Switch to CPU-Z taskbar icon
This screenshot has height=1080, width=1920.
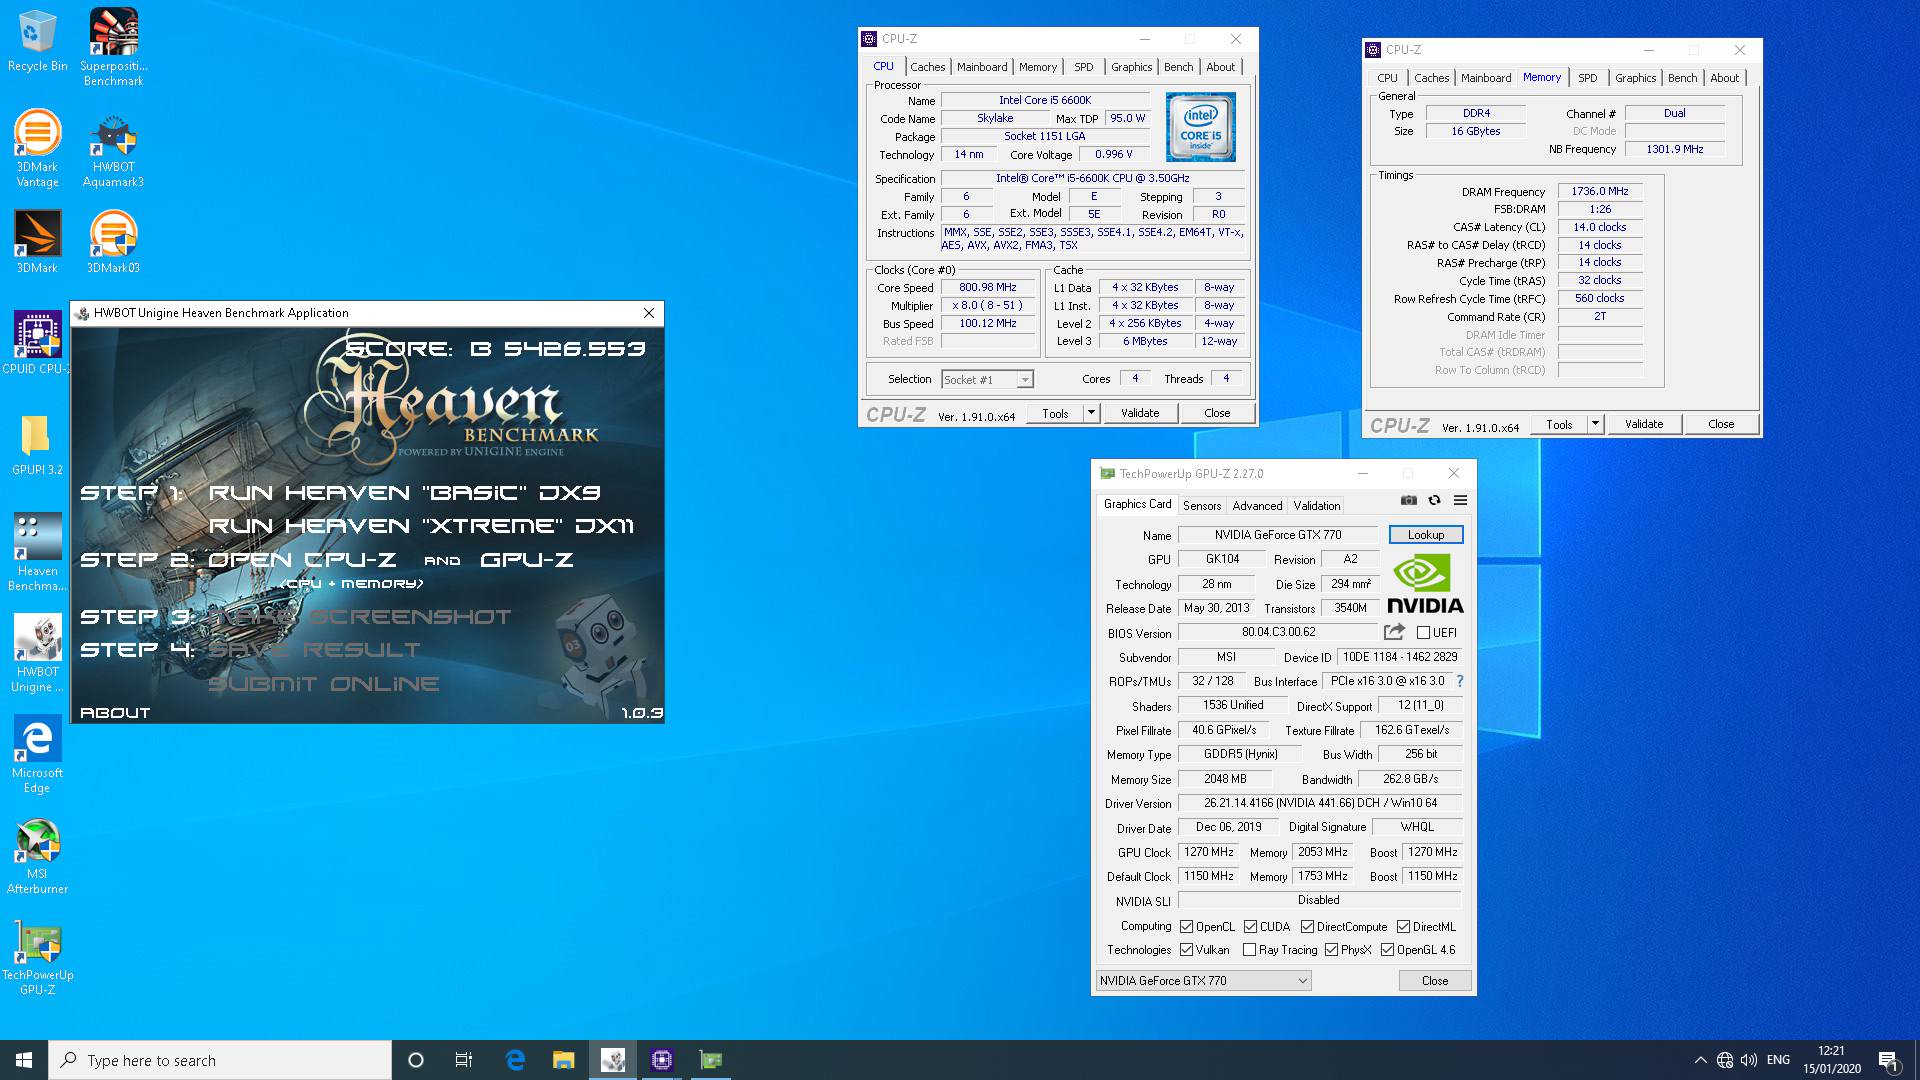pos(661,1060)
